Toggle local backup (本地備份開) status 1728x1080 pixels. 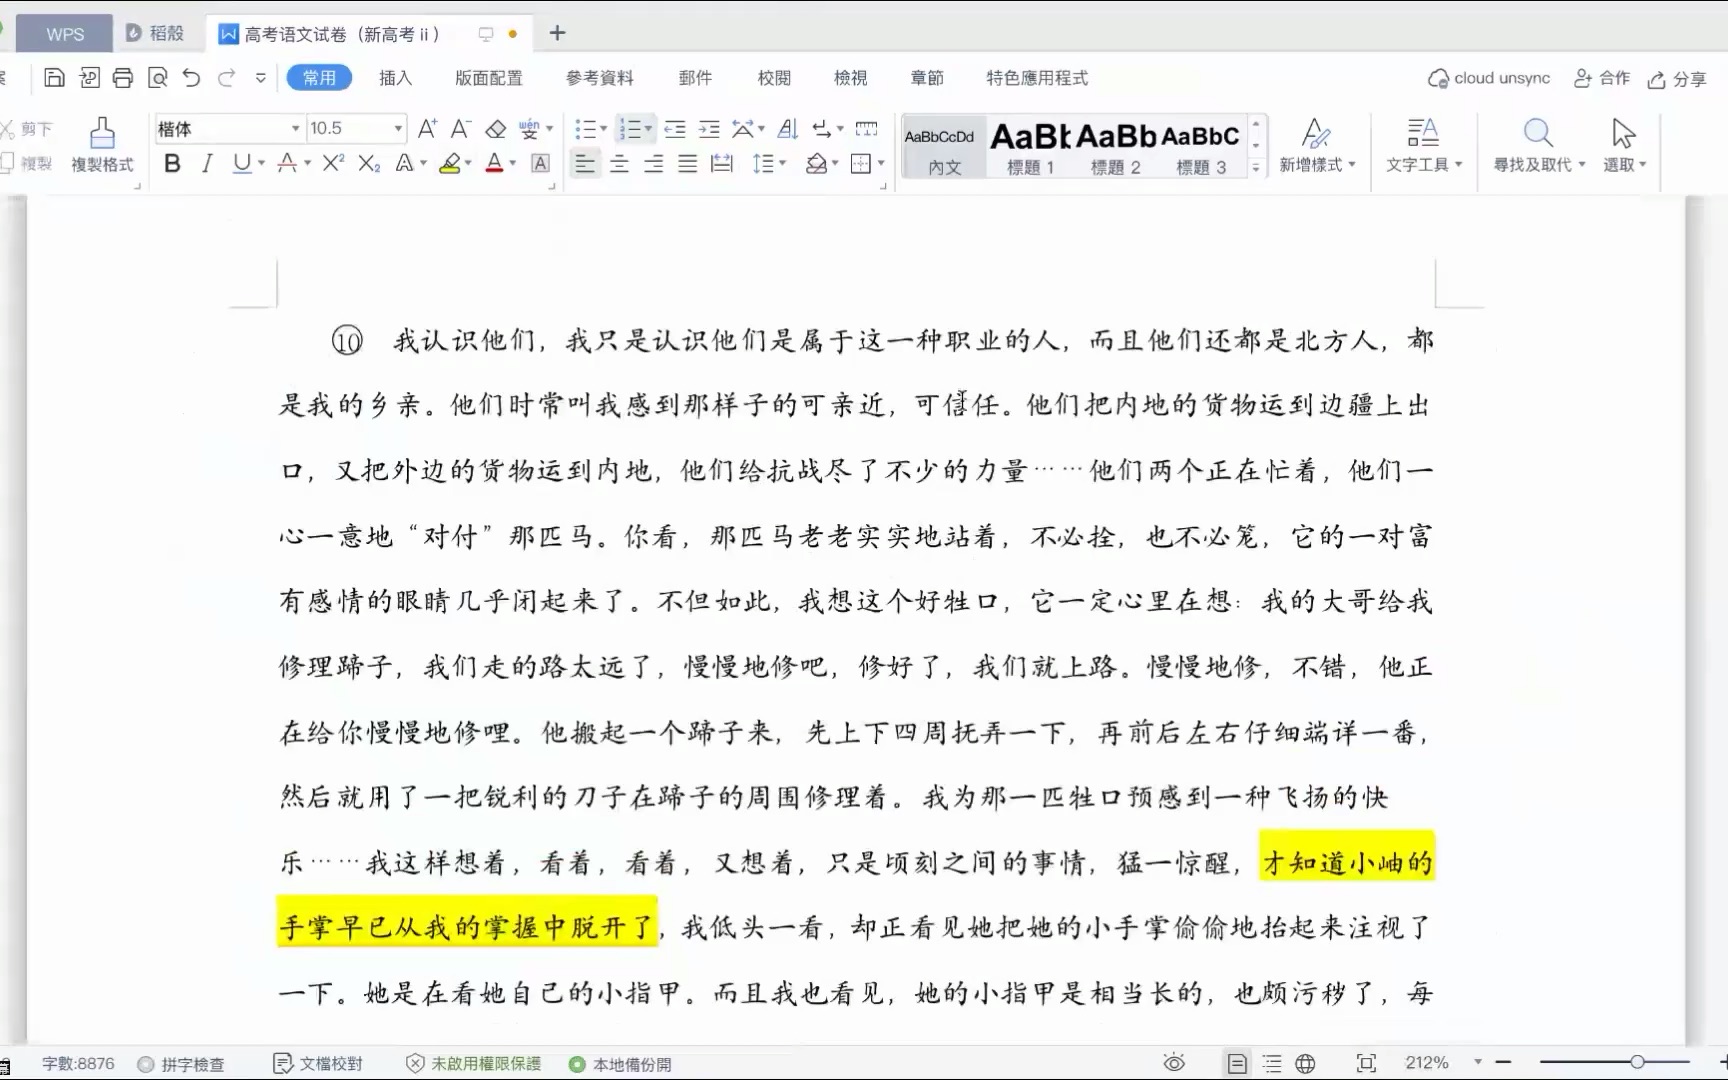coord(620,1064)
